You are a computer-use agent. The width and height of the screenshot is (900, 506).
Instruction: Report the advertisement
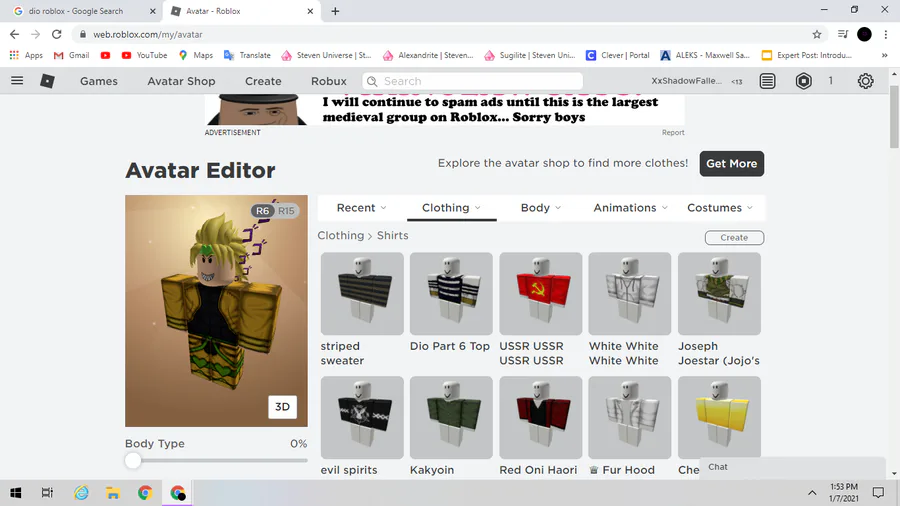pos(673,133)
